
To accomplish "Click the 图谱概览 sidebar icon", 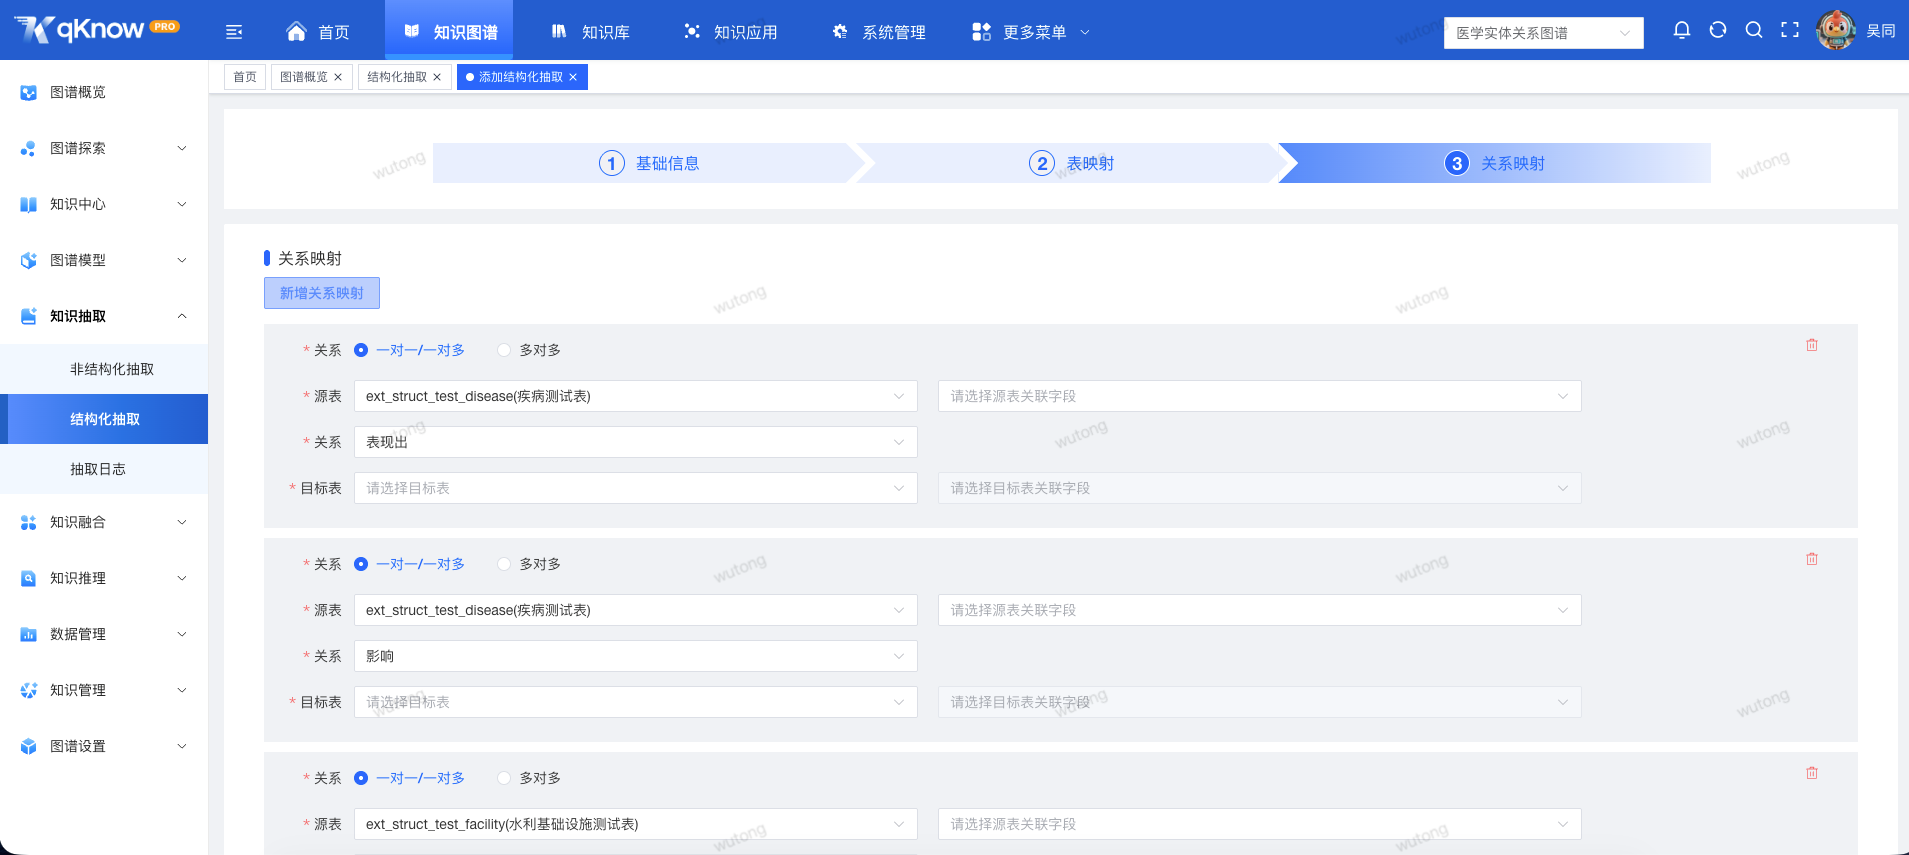I will [x=29, y=92].
